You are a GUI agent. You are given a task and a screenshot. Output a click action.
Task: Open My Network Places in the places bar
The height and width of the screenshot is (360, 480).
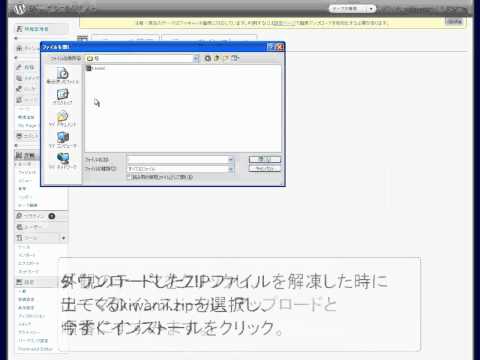click(x=62, y=161)
